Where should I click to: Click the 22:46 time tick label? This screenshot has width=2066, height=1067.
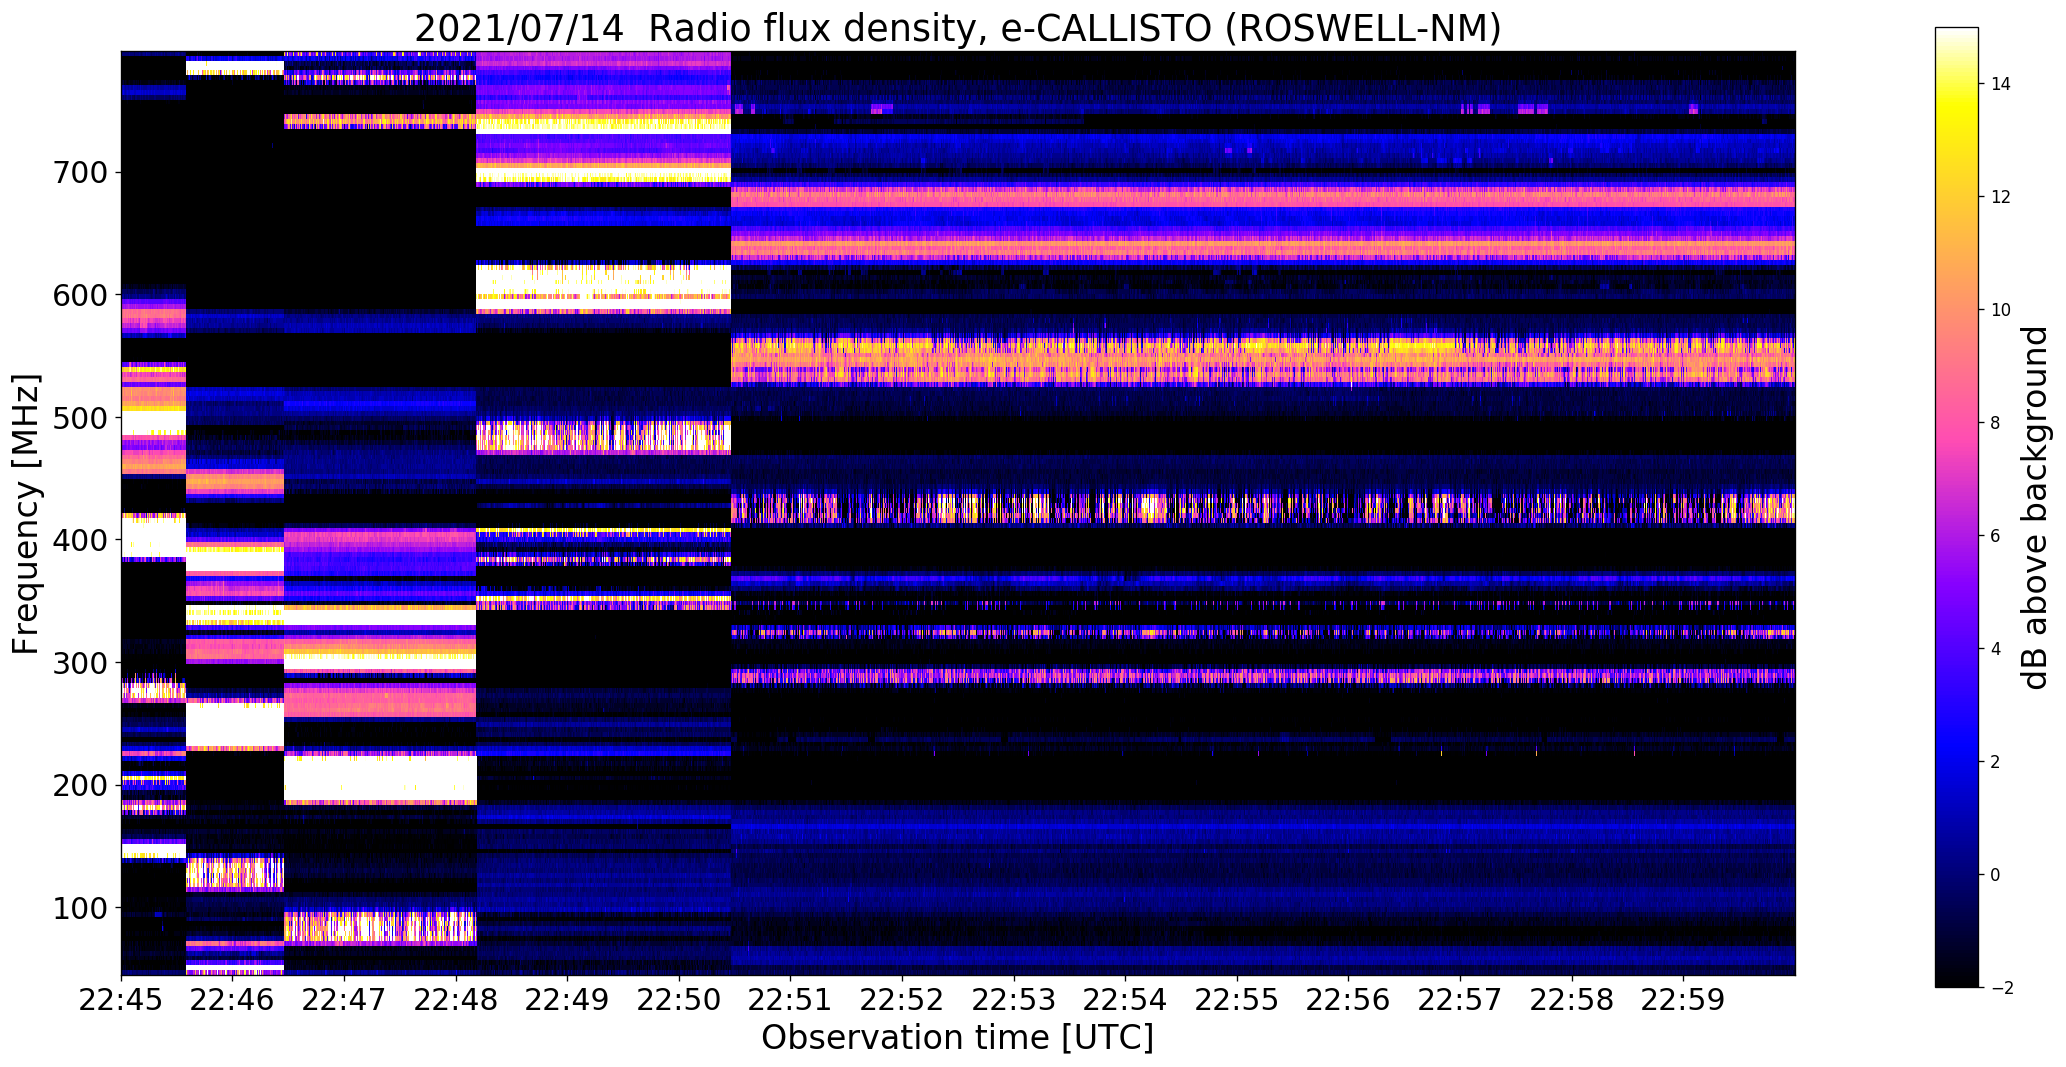click(x=233, y=1000)
